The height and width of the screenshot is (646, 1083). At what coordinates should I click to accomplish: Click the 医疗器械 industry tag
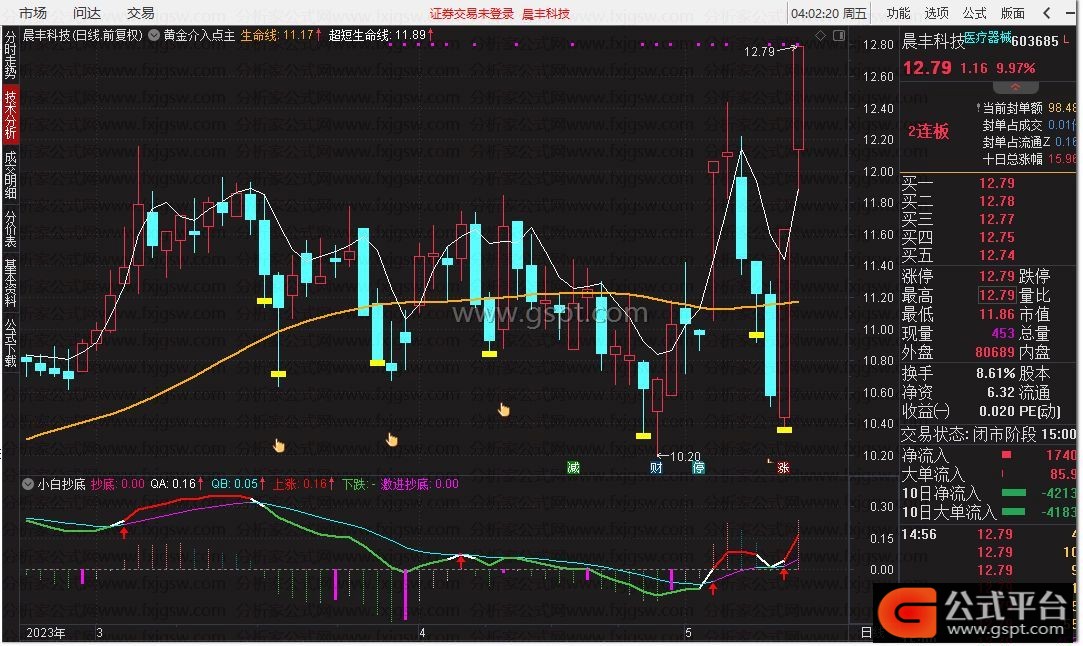pos(988,38)
